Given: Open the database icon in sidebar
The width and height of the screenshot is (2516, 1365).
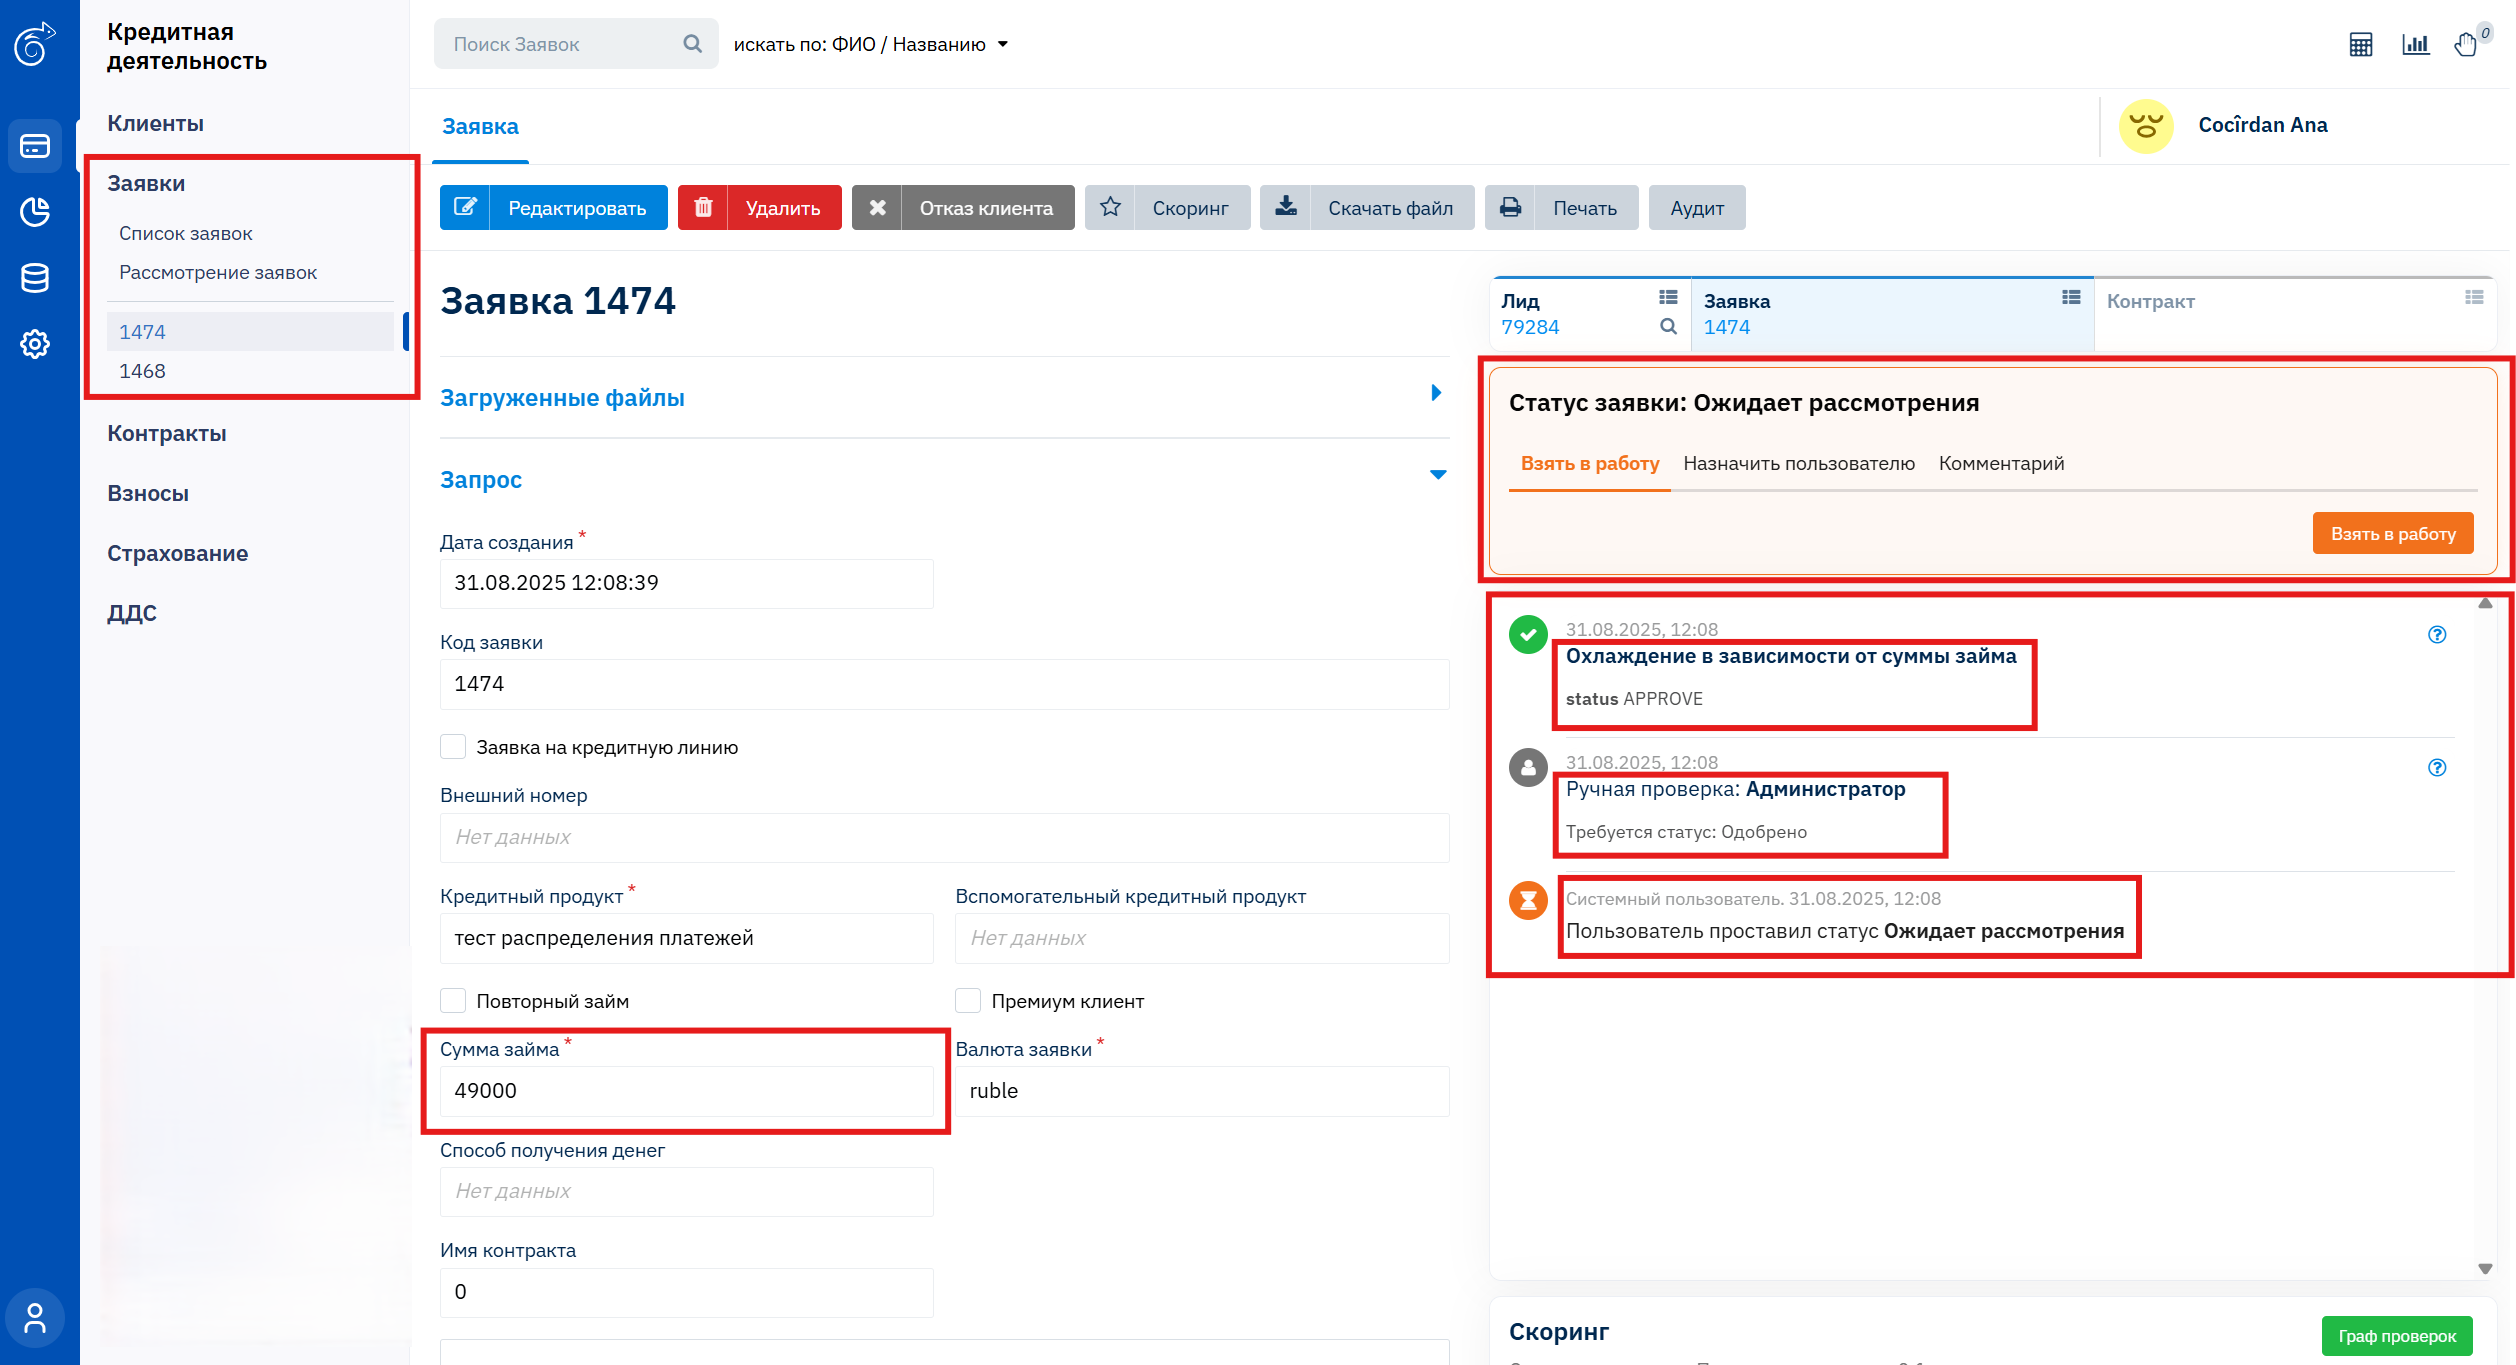Looking at the screenshot, I should click(35, 278).
